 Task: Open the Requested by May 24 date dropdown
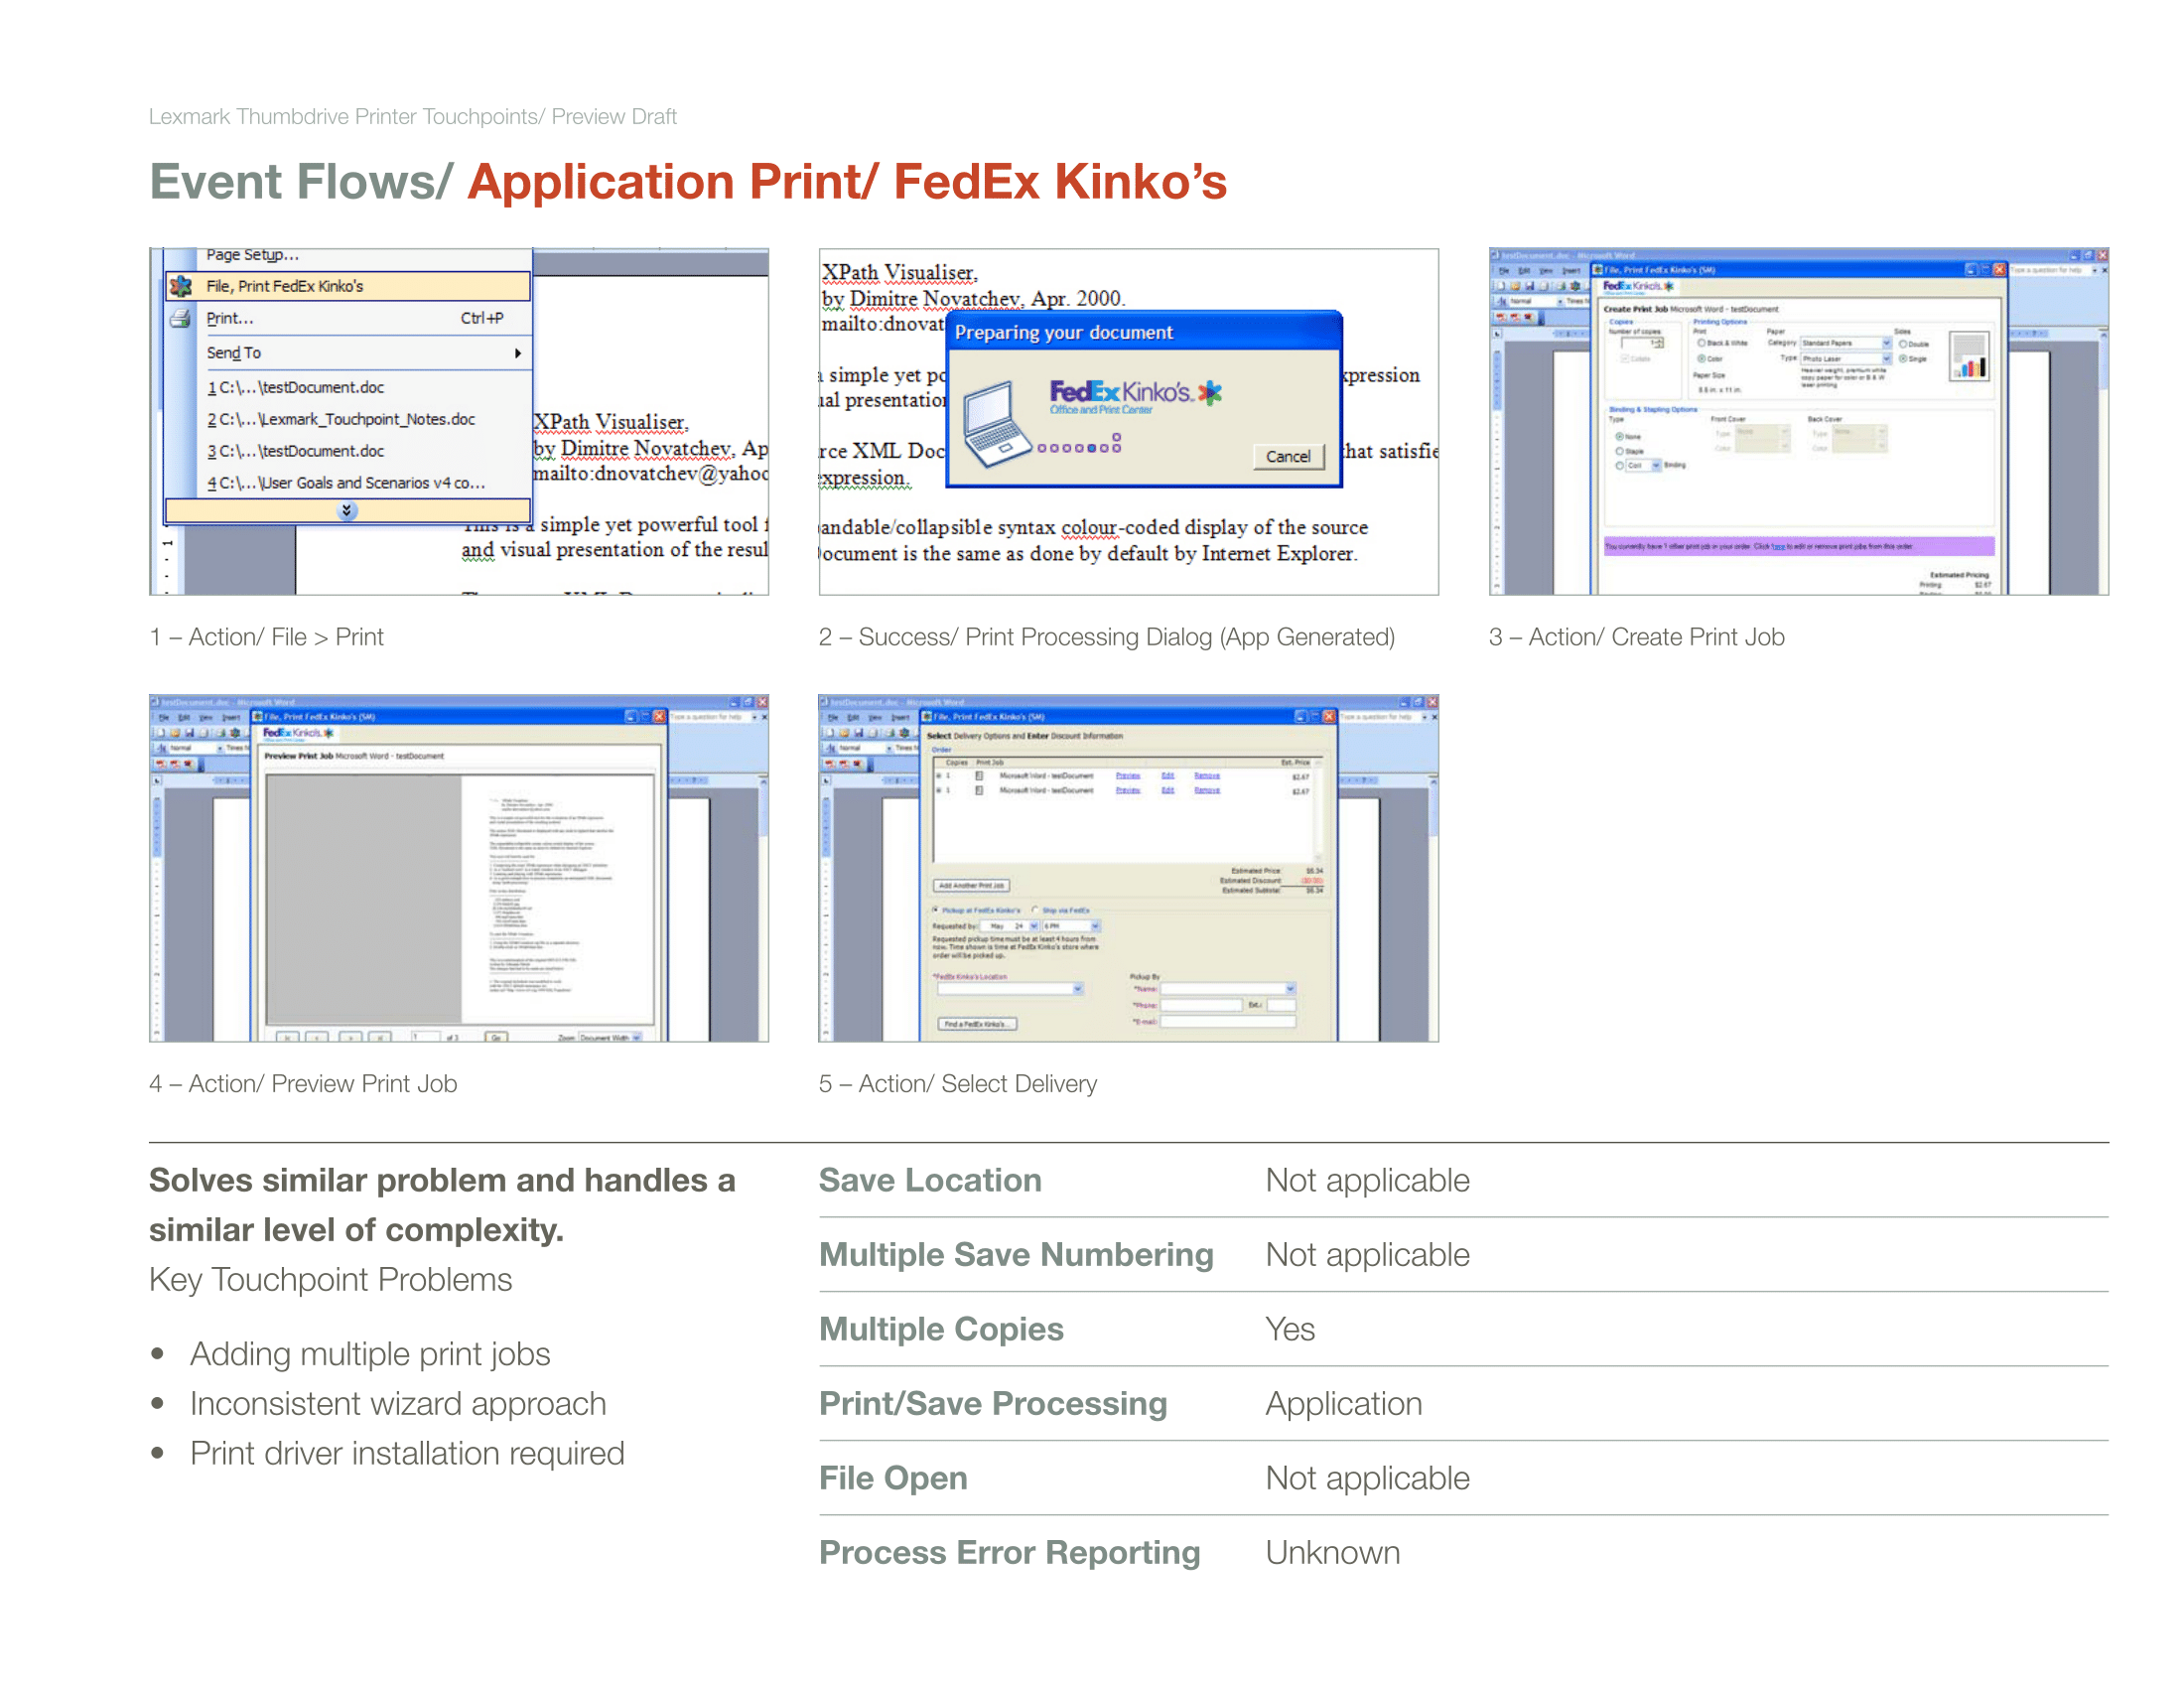tap(1011, 927)
